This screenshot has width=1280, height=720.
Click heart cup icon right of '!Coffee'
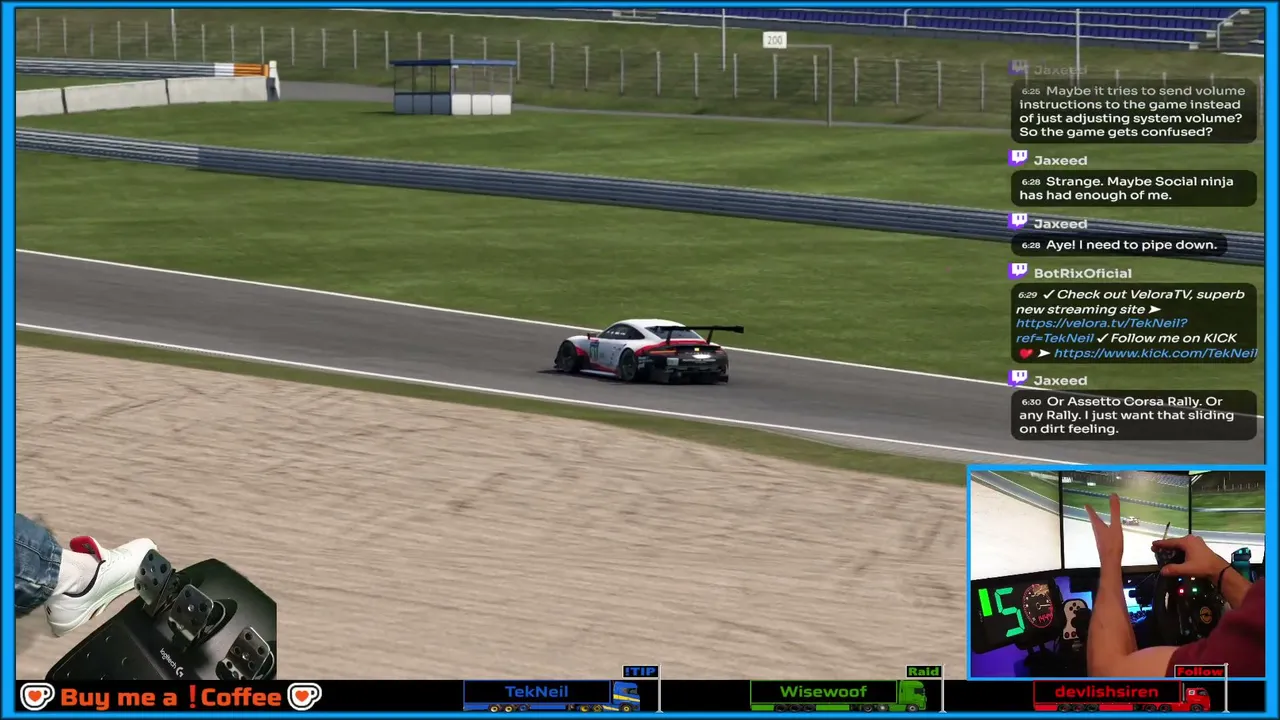coord(305,696)
